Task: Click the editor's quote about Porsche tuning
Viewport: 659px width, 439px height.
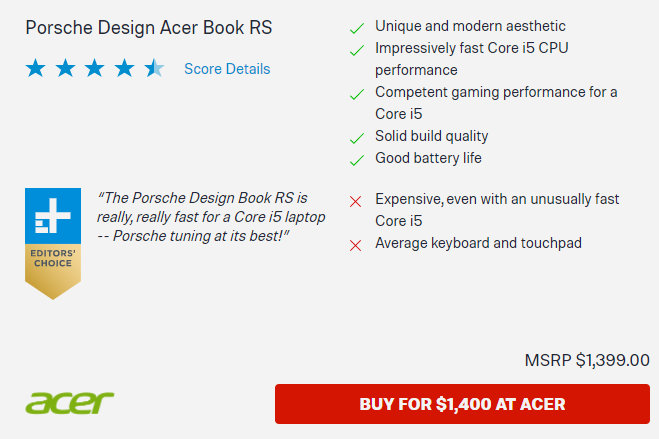Action: [x=211, y=216]
